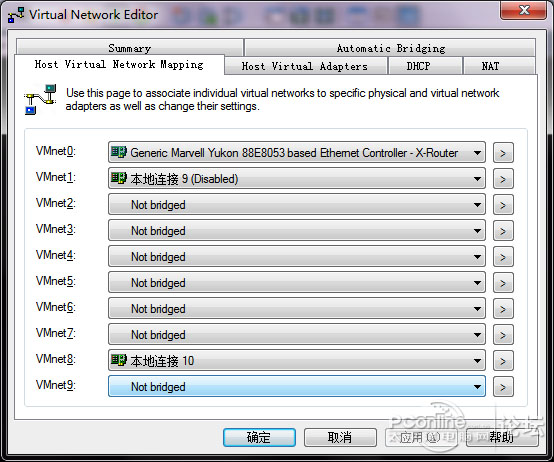Open the > arrow menu for VMnet4

[x=503, y=257]
